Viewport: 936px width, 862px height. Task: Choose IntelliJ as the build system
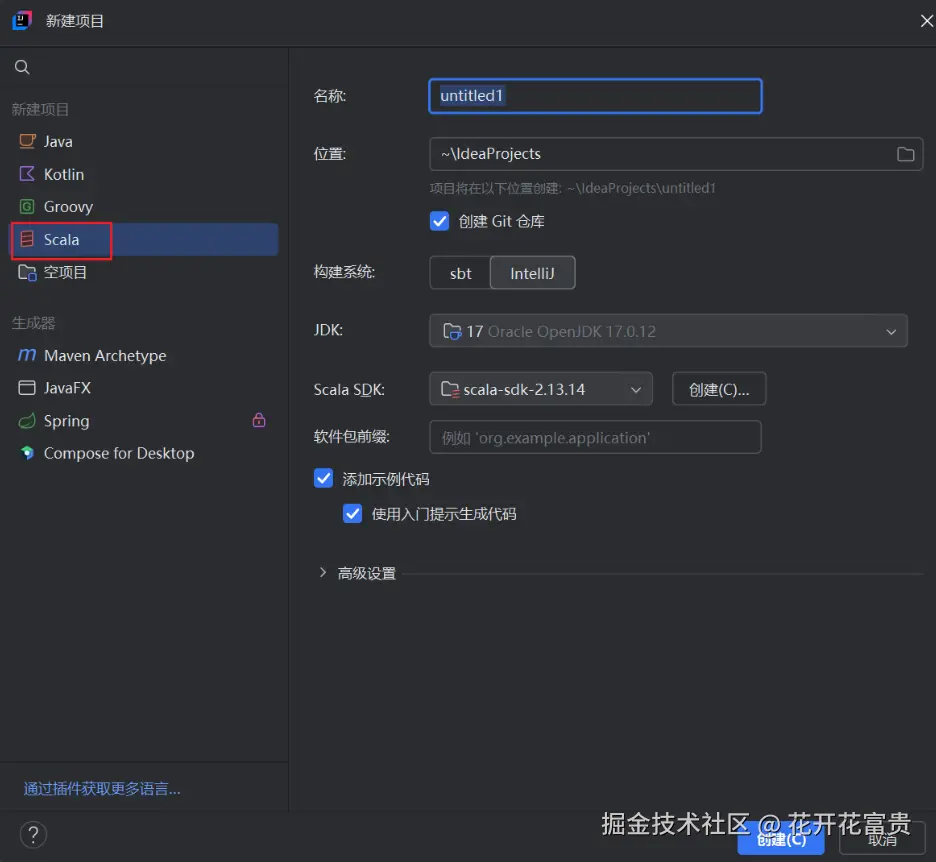[x=532, y=273]
